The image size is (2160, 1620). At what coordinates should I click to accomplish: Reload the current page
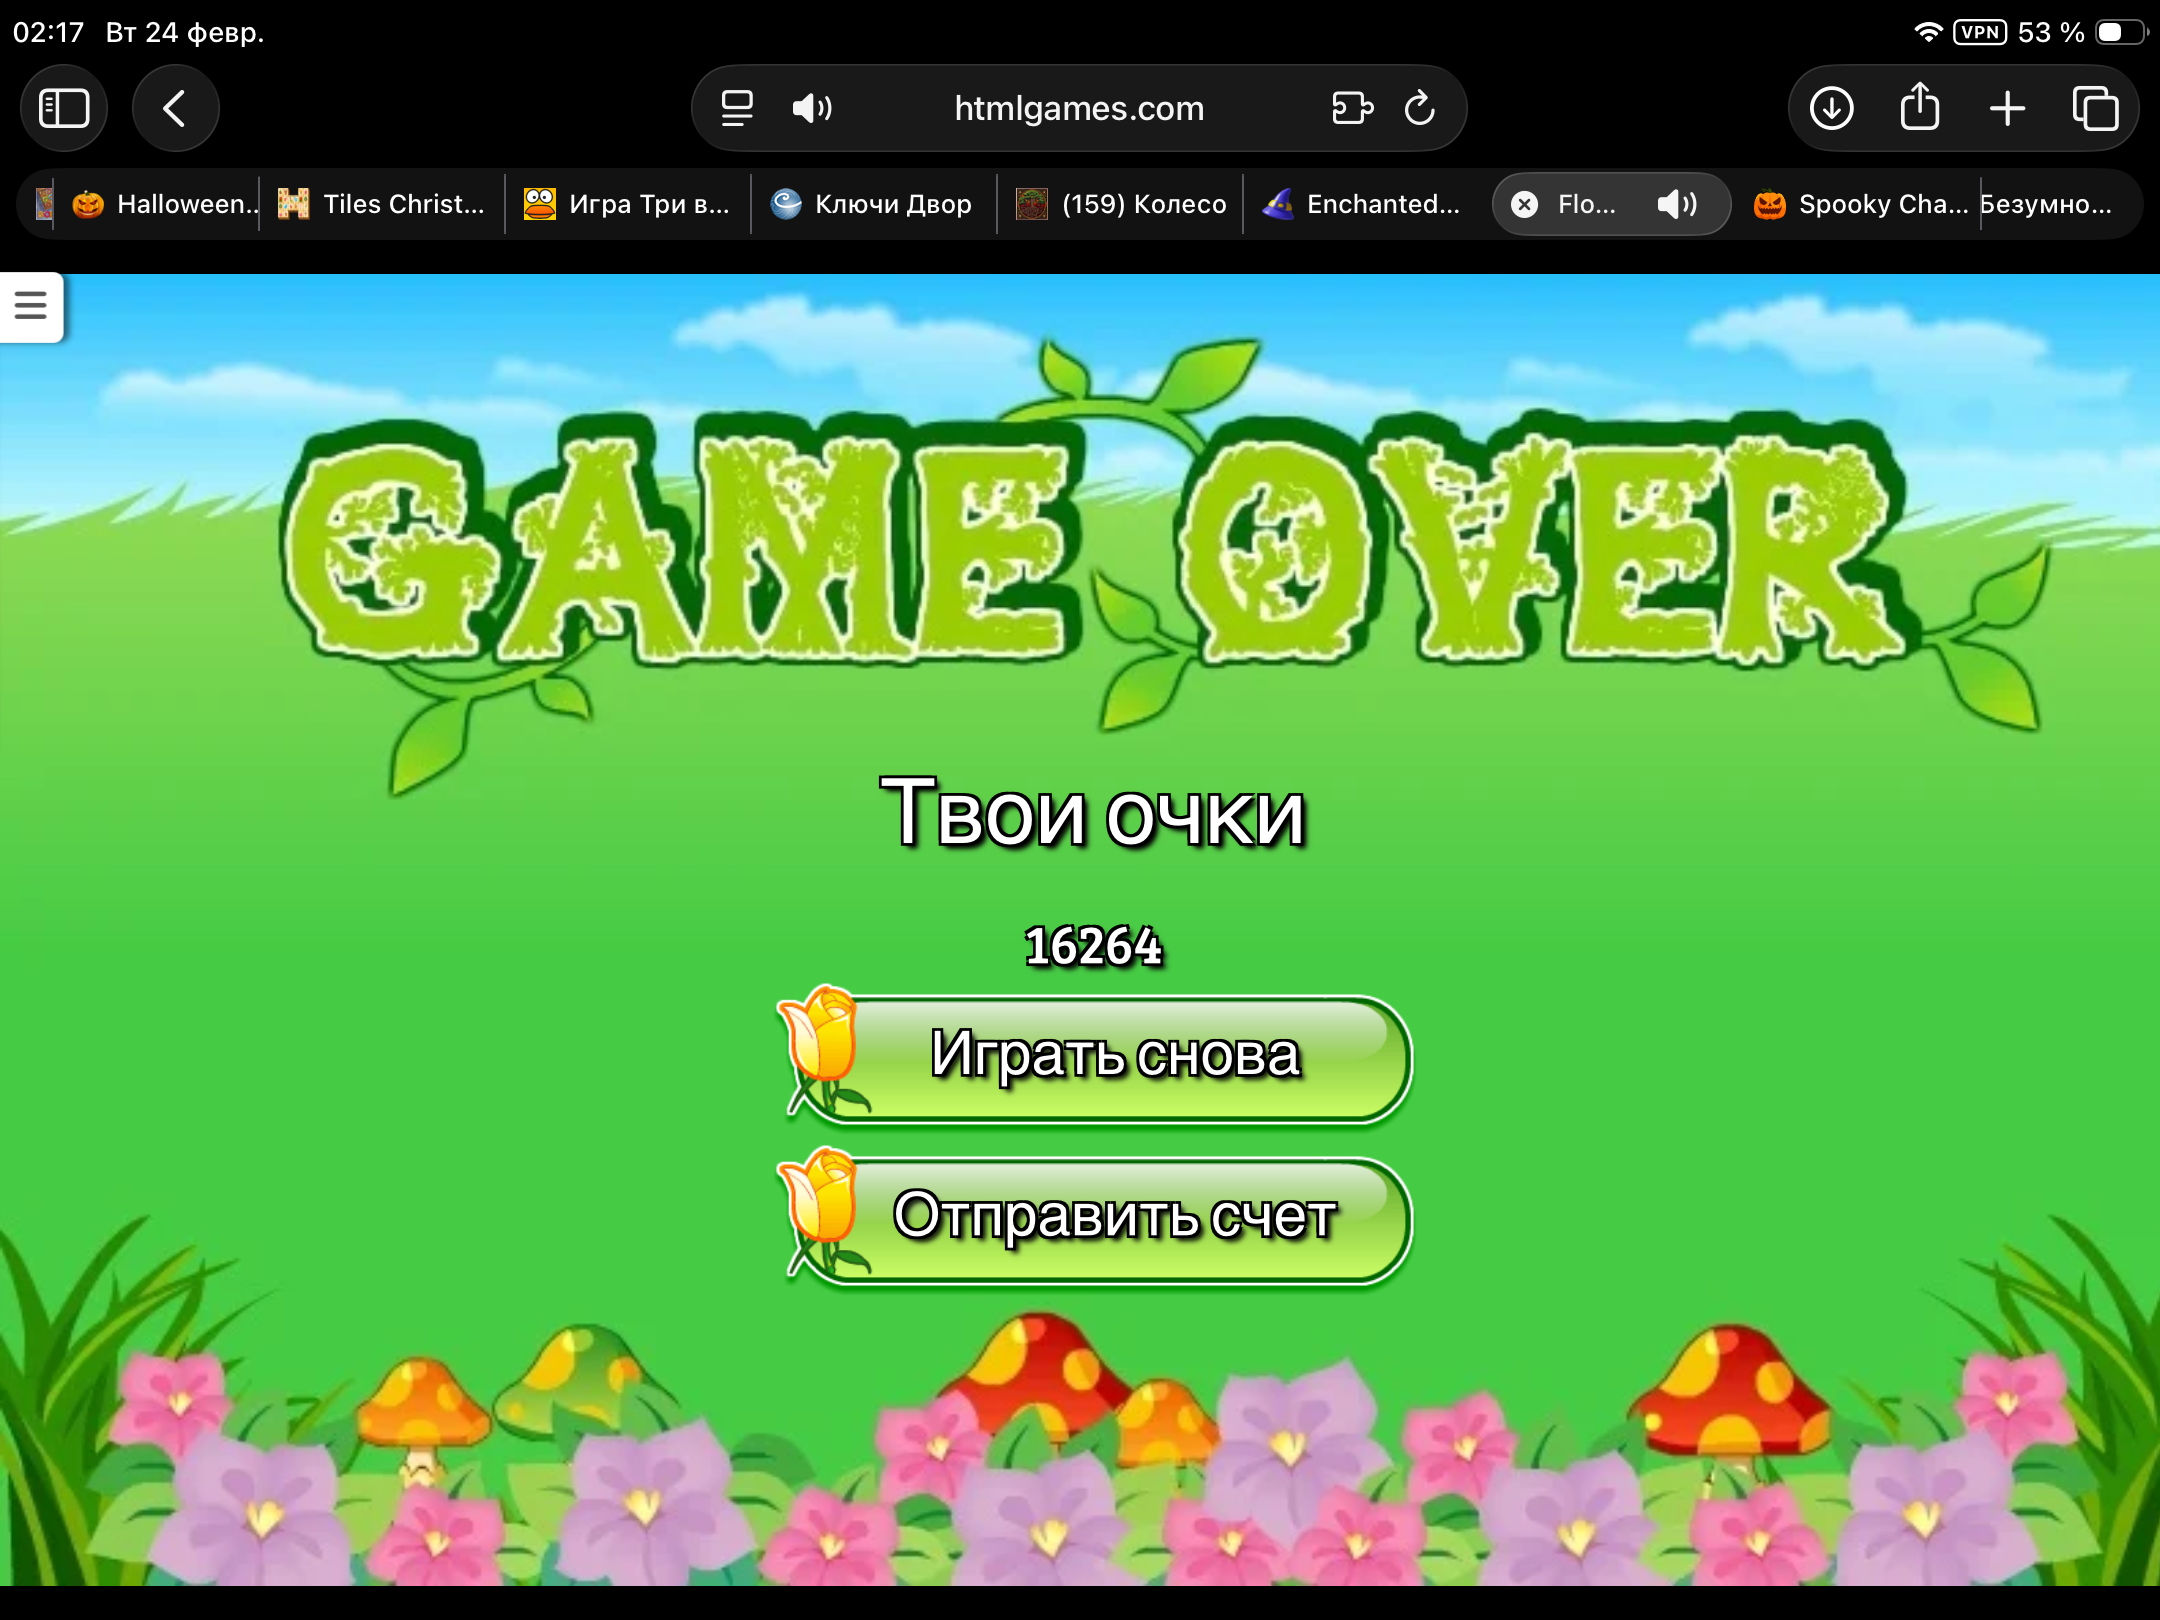[1420, 108]
